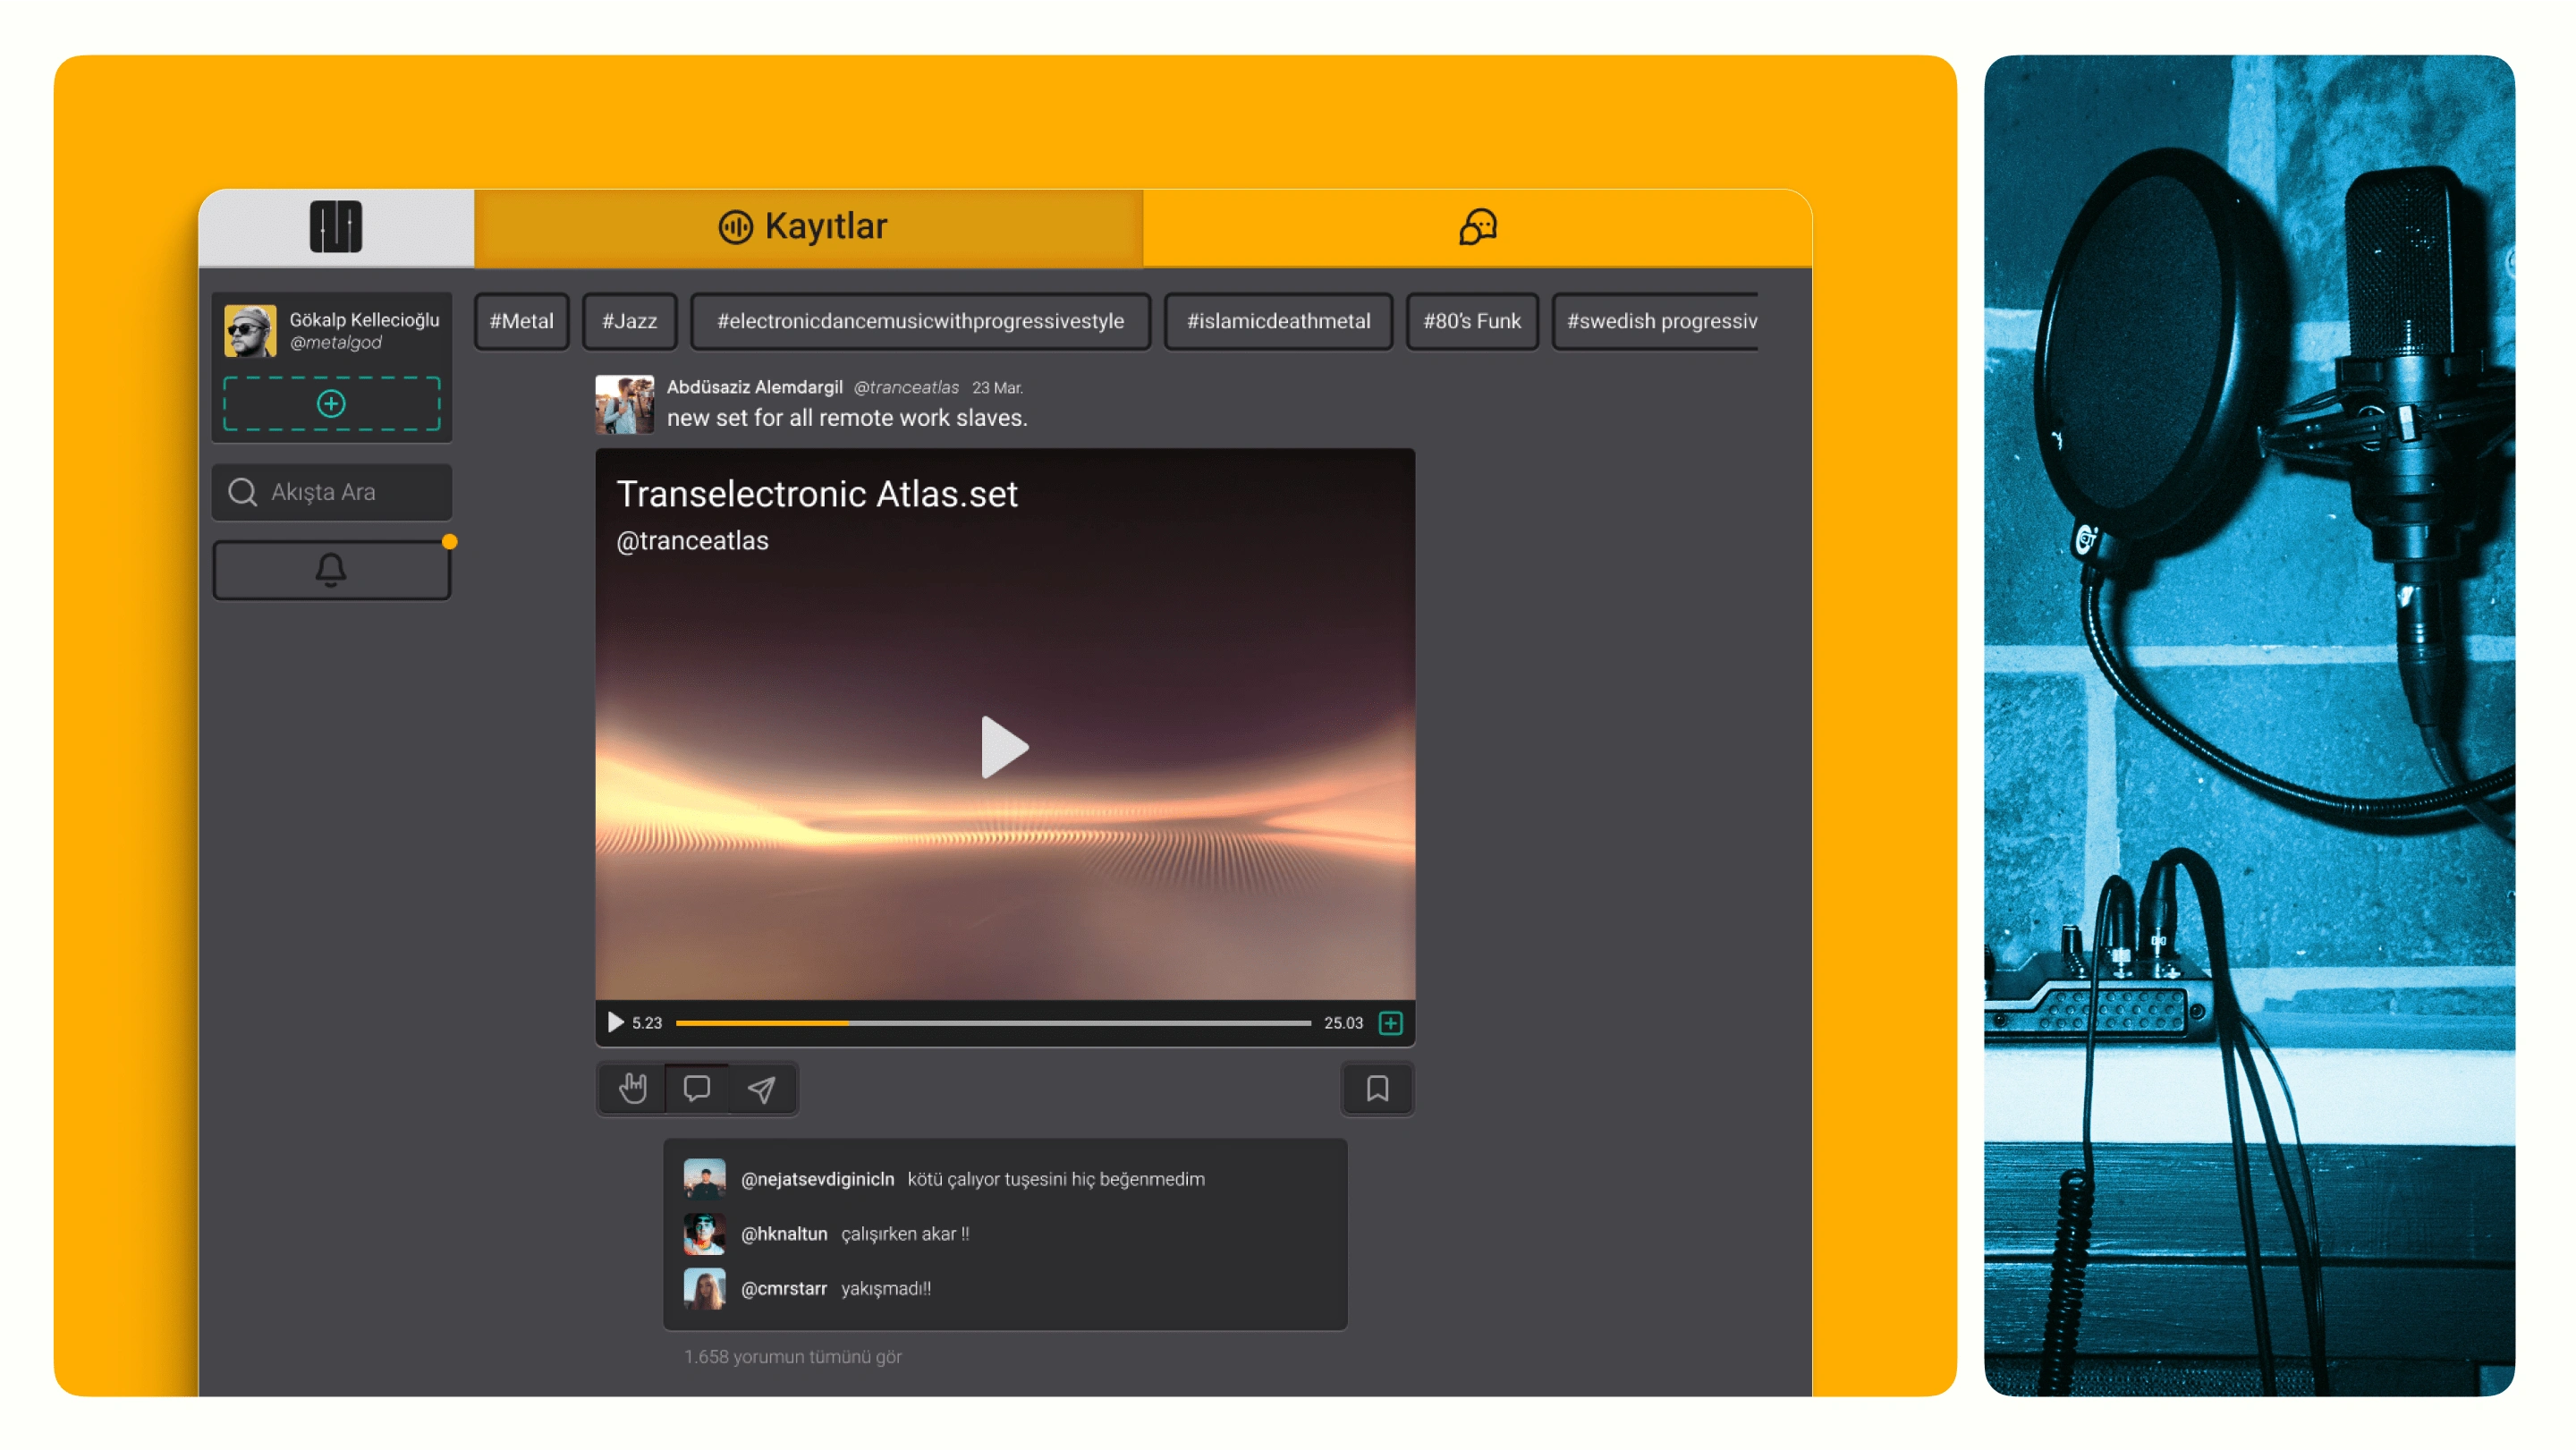The height and width of the screenshot is (1450, 2576).
Task: Click Gökalp Kellecioğlu profile avatar
Action: [250, 331]
